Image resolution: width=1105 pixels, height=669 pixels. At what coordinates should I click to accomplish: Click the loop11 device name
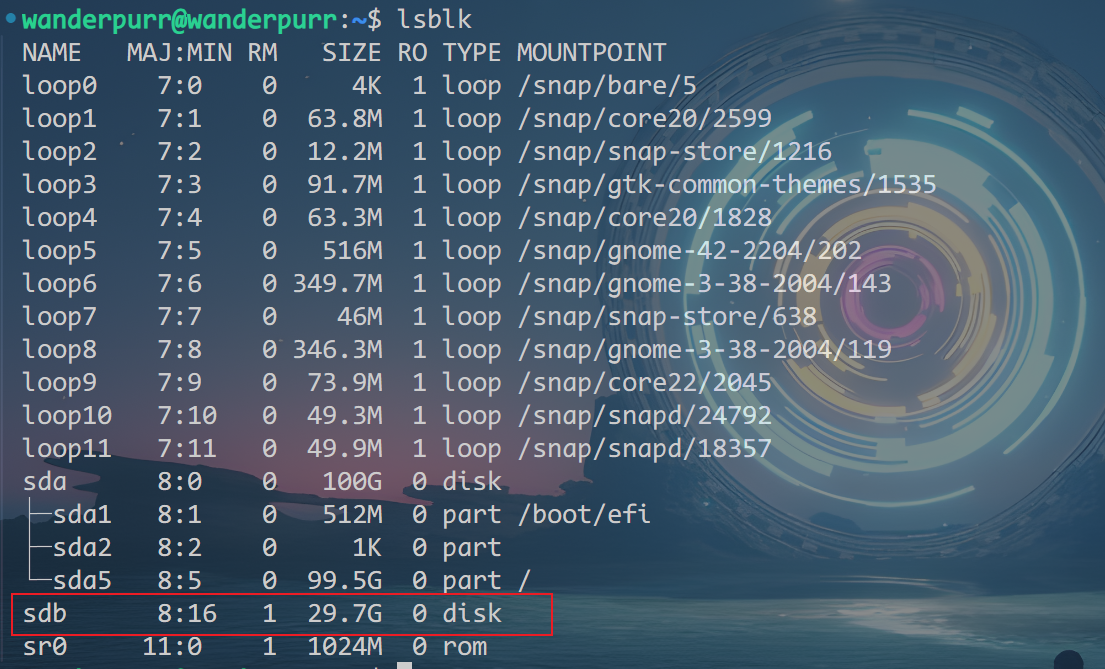(x=68, y=449)
